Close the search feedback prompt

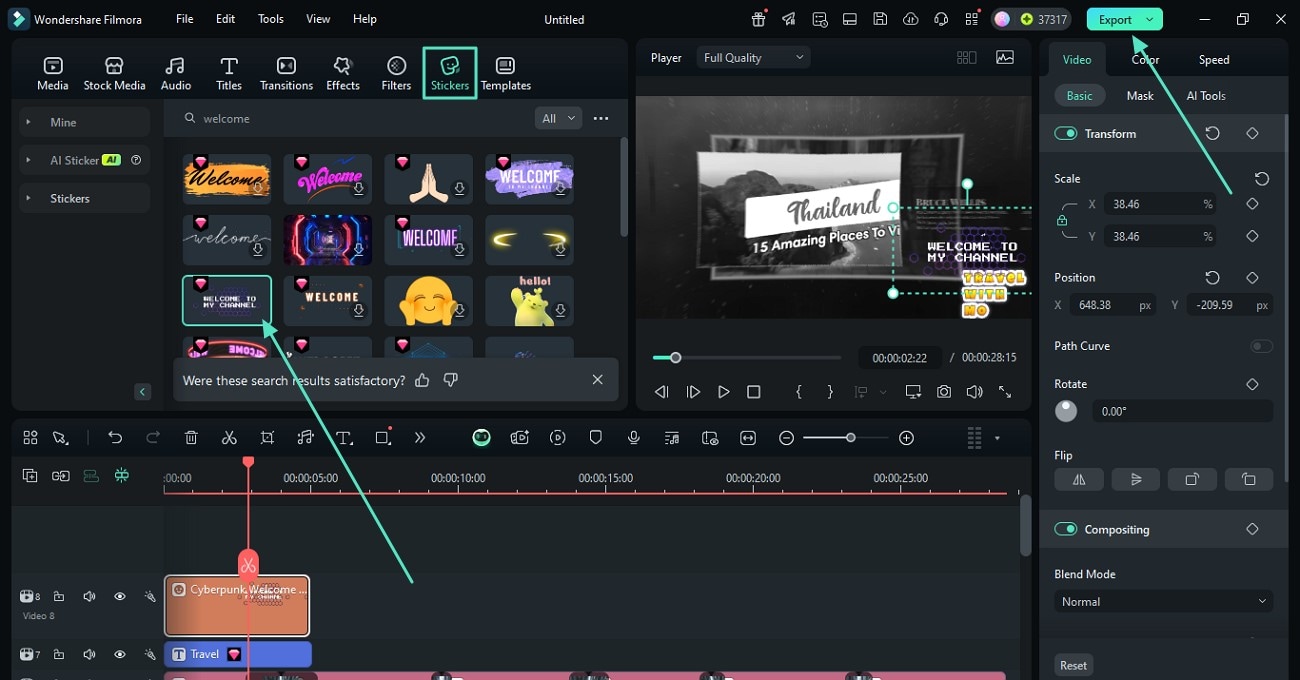597,380
